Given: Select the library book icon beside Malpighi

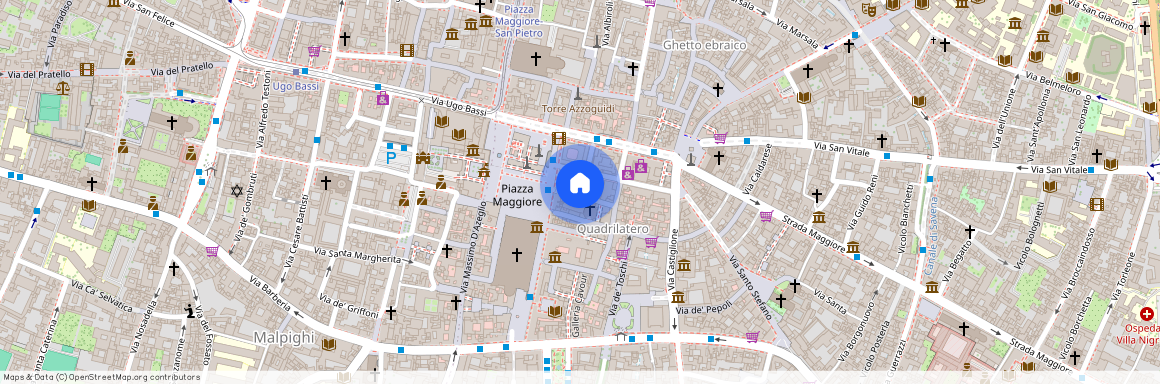Looking at the screenshot, I should tap(328, 345).
